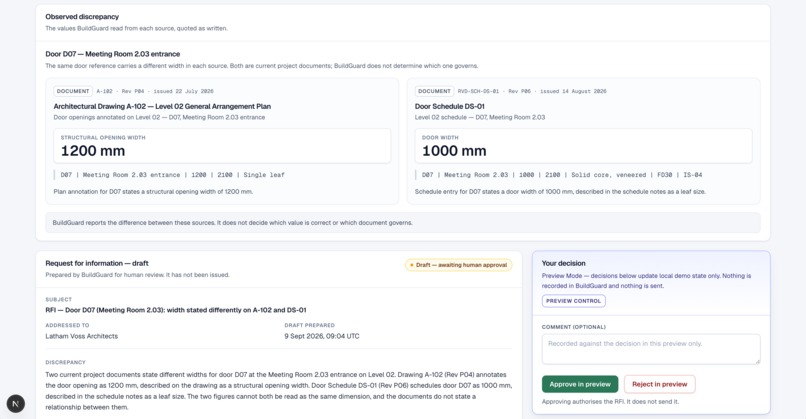The height and width of the screenshot is (419, 806).
Task: Click the Door D07 Meeting Room 2.03 entrance heading
Action: 113,54
